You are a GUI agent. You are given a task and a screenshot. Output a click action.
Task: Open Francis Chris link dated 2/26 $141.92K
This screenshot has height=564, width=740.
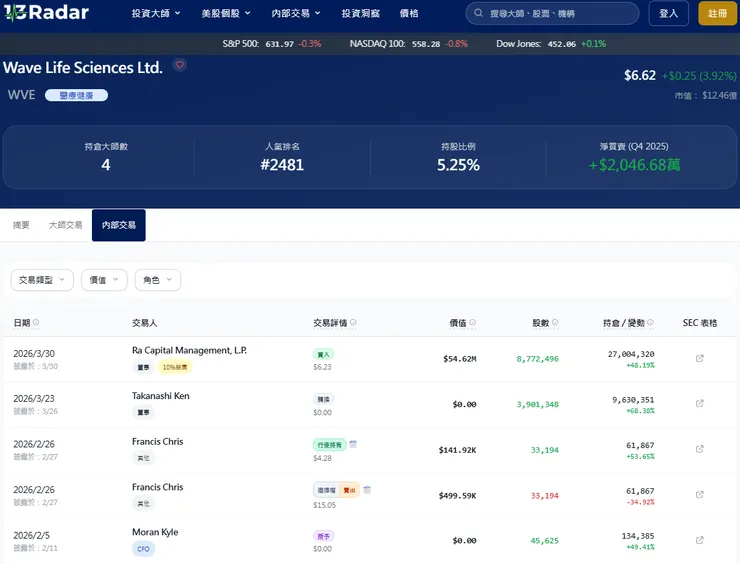[158, 441]
